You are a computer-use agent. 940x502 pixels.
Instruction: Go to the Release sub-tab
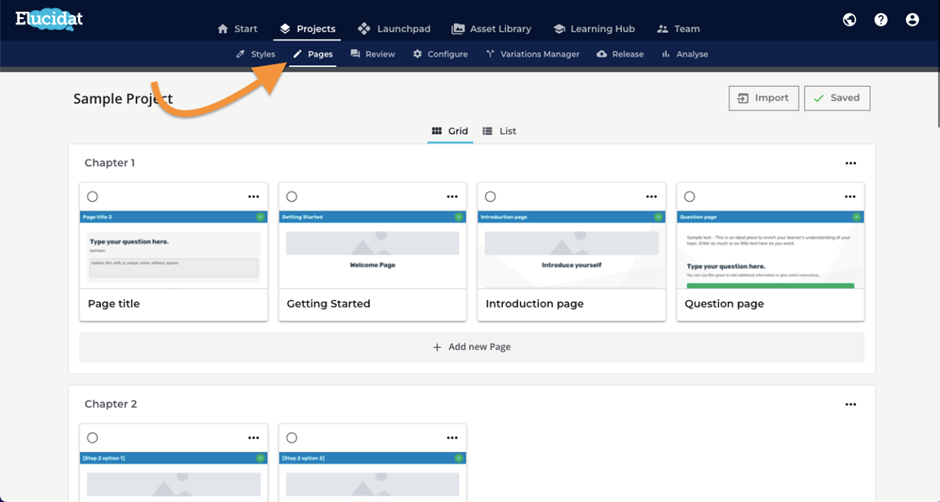[x=620, y=54]
